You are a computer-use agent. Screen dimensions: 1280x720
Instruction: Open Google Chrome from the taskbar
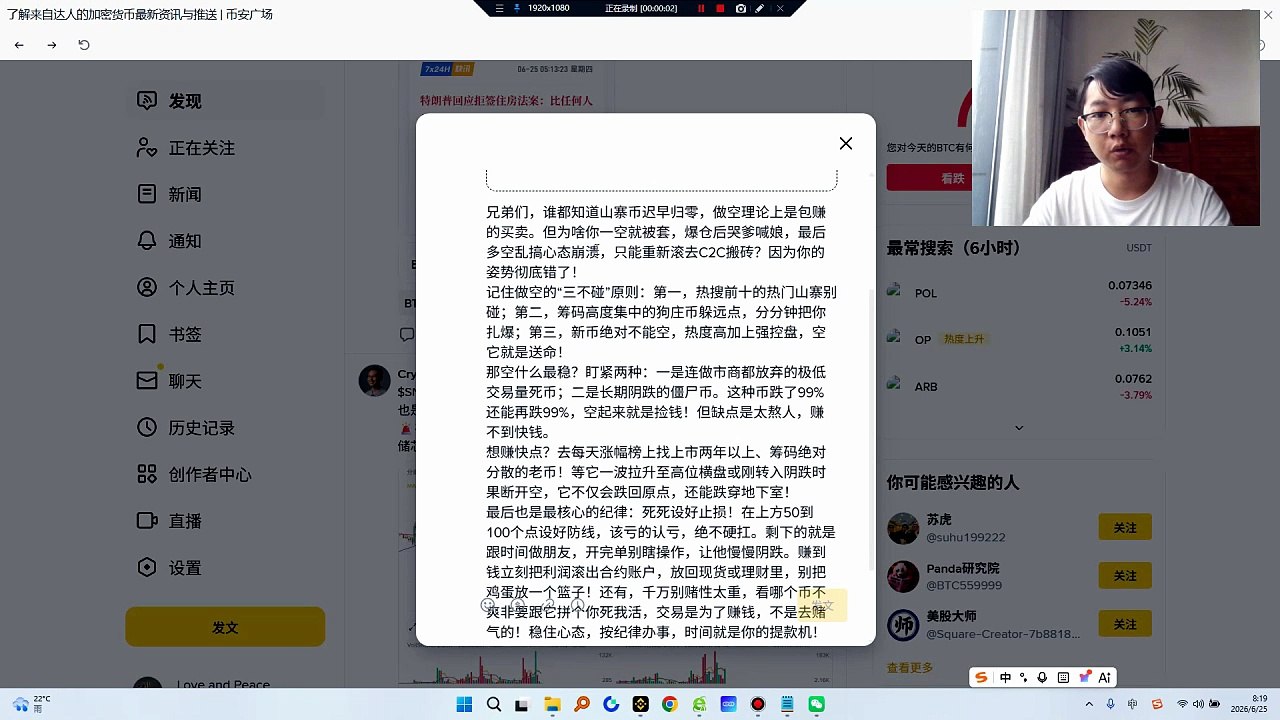[670, 705]
